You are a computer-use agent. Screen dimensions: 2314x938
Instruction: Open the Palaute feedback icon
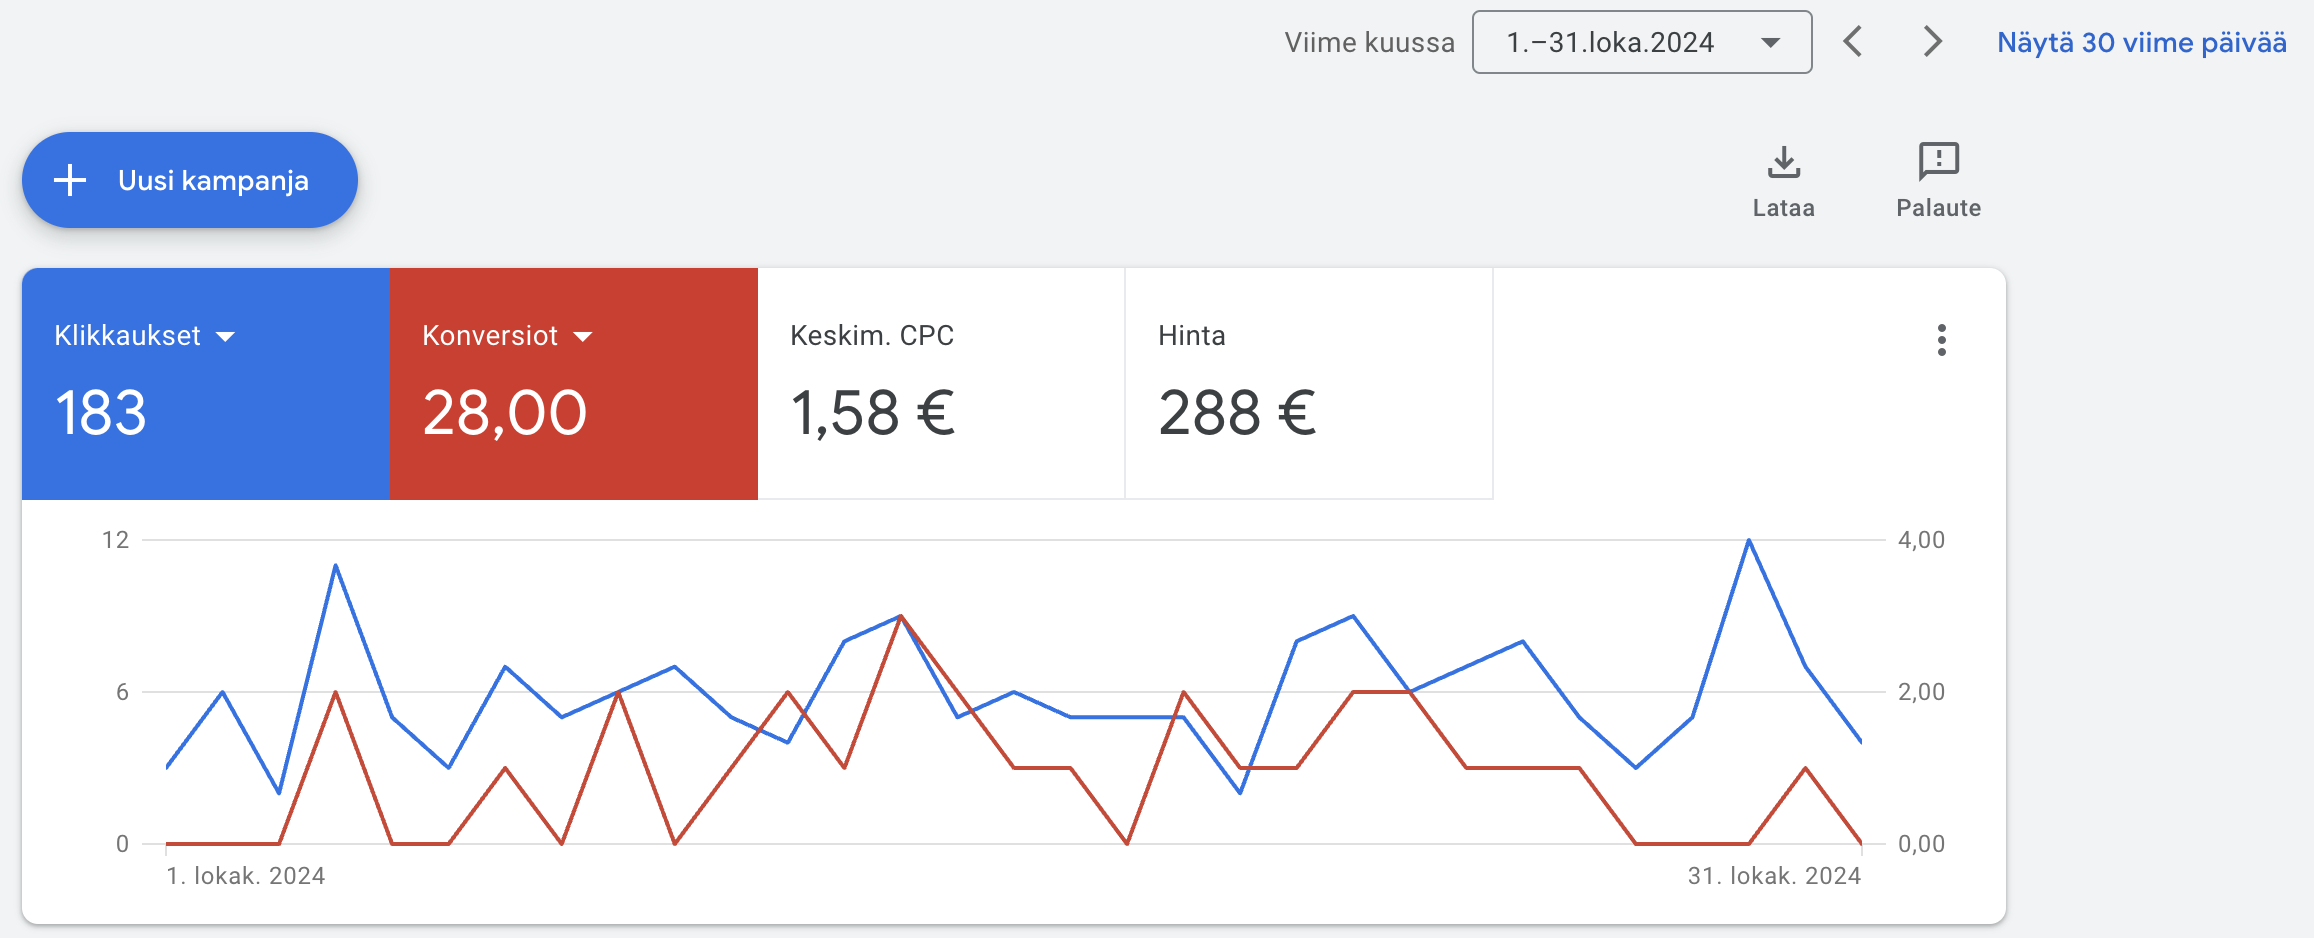pyautogui.click(x=1938, y=162)
